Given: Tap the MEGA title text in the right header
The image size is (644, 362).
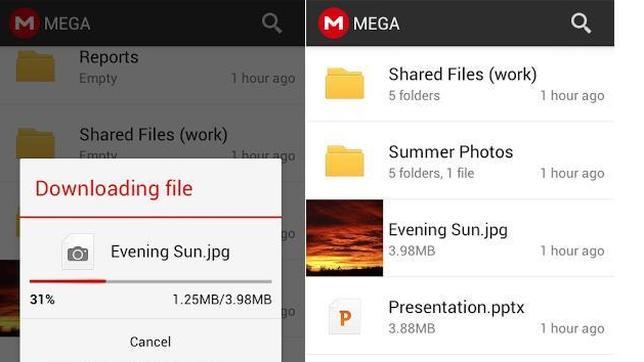Looking at the screenshot, I should (376, 24).
